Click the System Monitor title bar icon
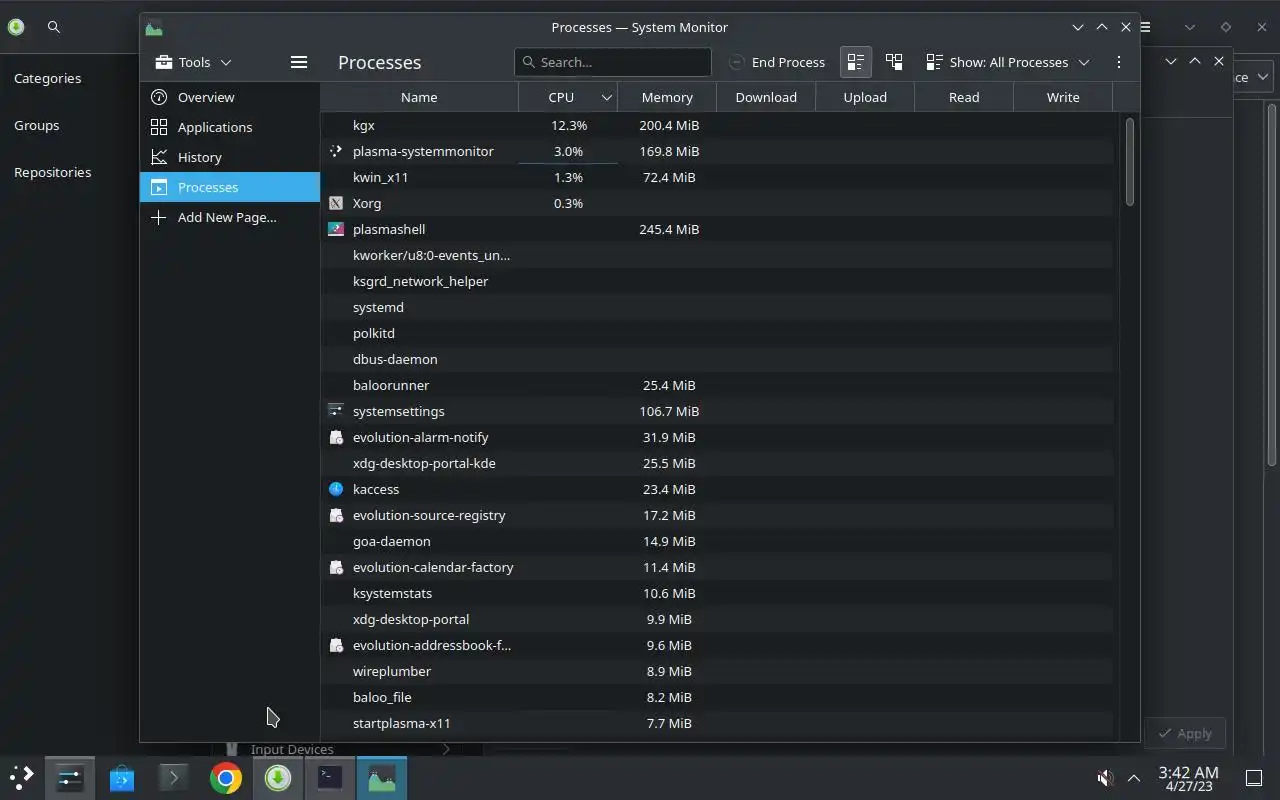The height and width of the screenshot is (800, 1280). click(x=153, y=27)
